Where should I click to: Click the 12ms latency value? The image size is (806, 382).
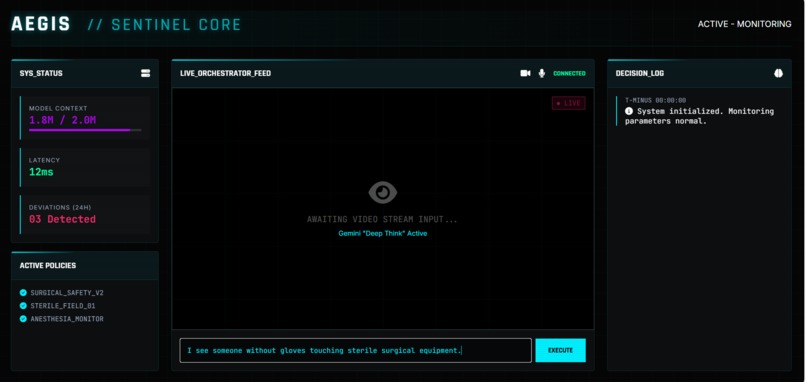coord(41,172)
